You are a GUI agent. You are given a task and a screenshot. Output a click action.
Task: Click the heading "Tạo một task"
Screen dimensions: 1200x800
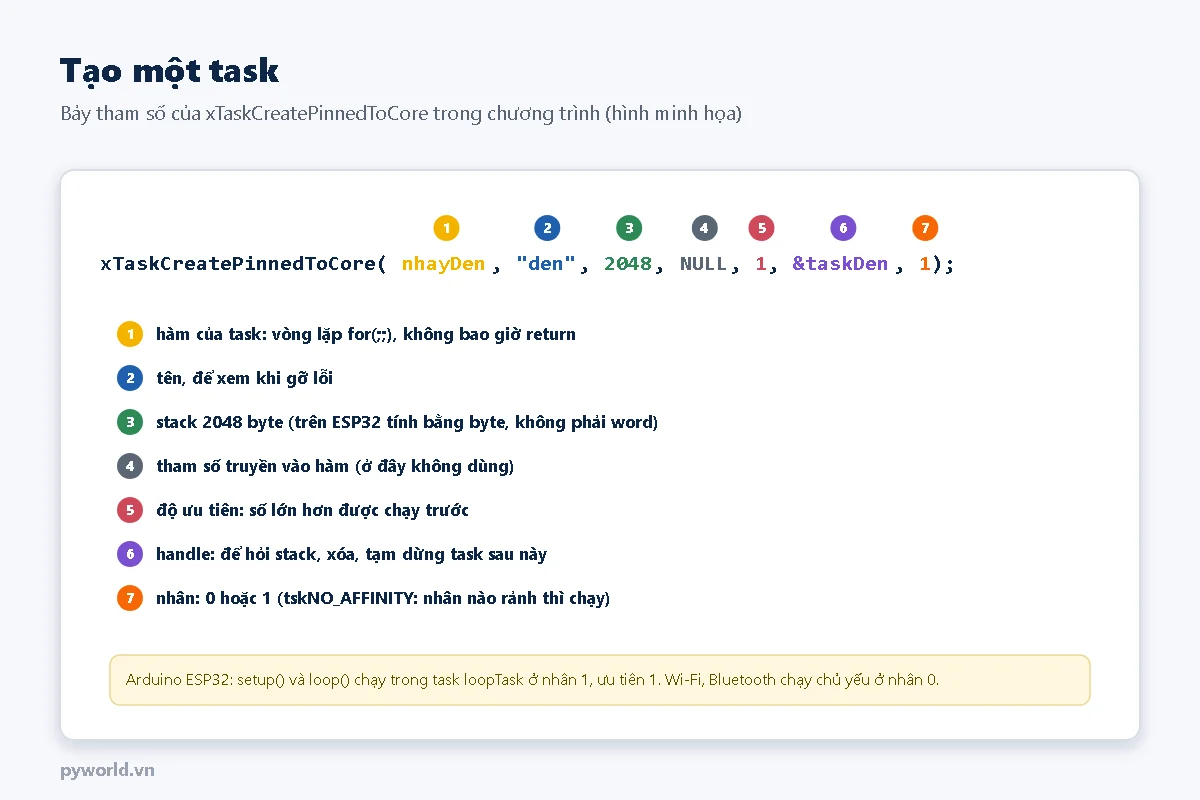point(169,71)
